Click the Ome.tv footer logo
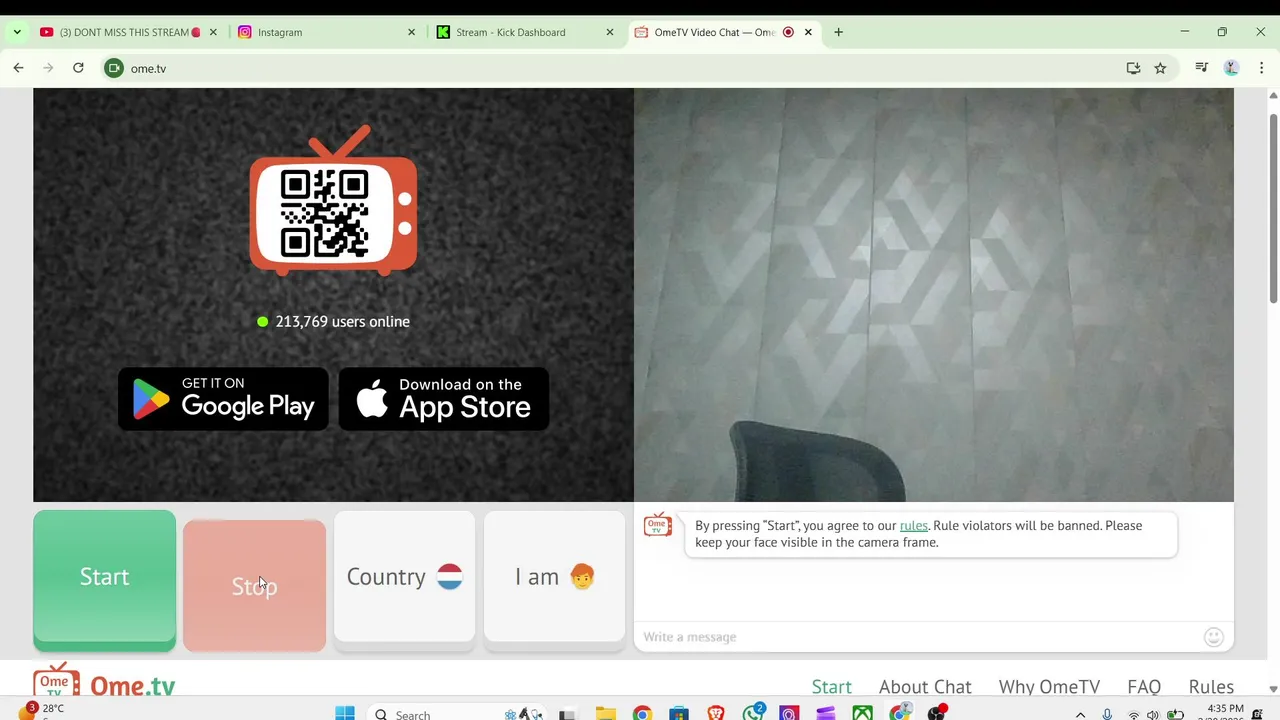1280x720 pixels. [x=104, y=682]
